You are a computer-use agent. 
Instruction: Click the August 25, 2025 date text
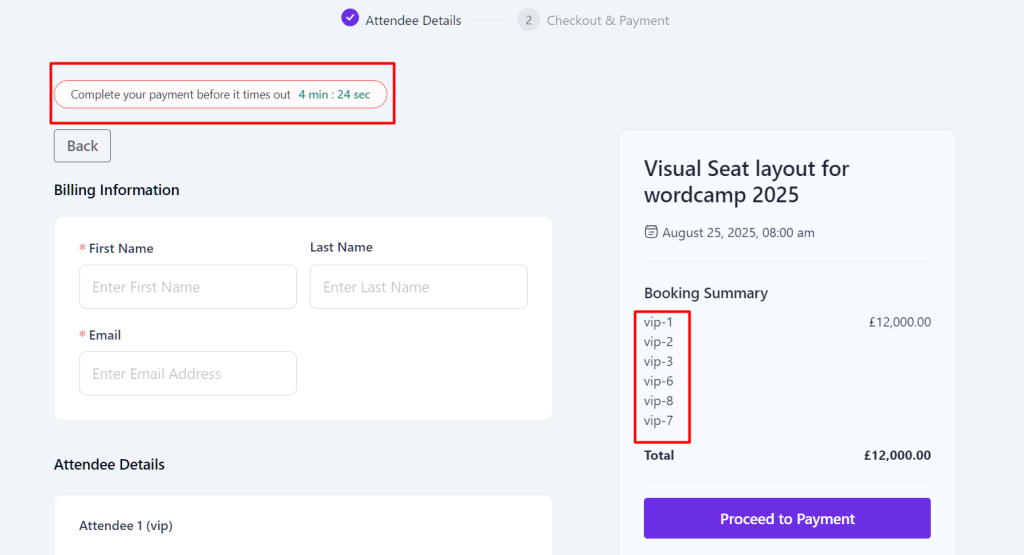pos(738,232)
